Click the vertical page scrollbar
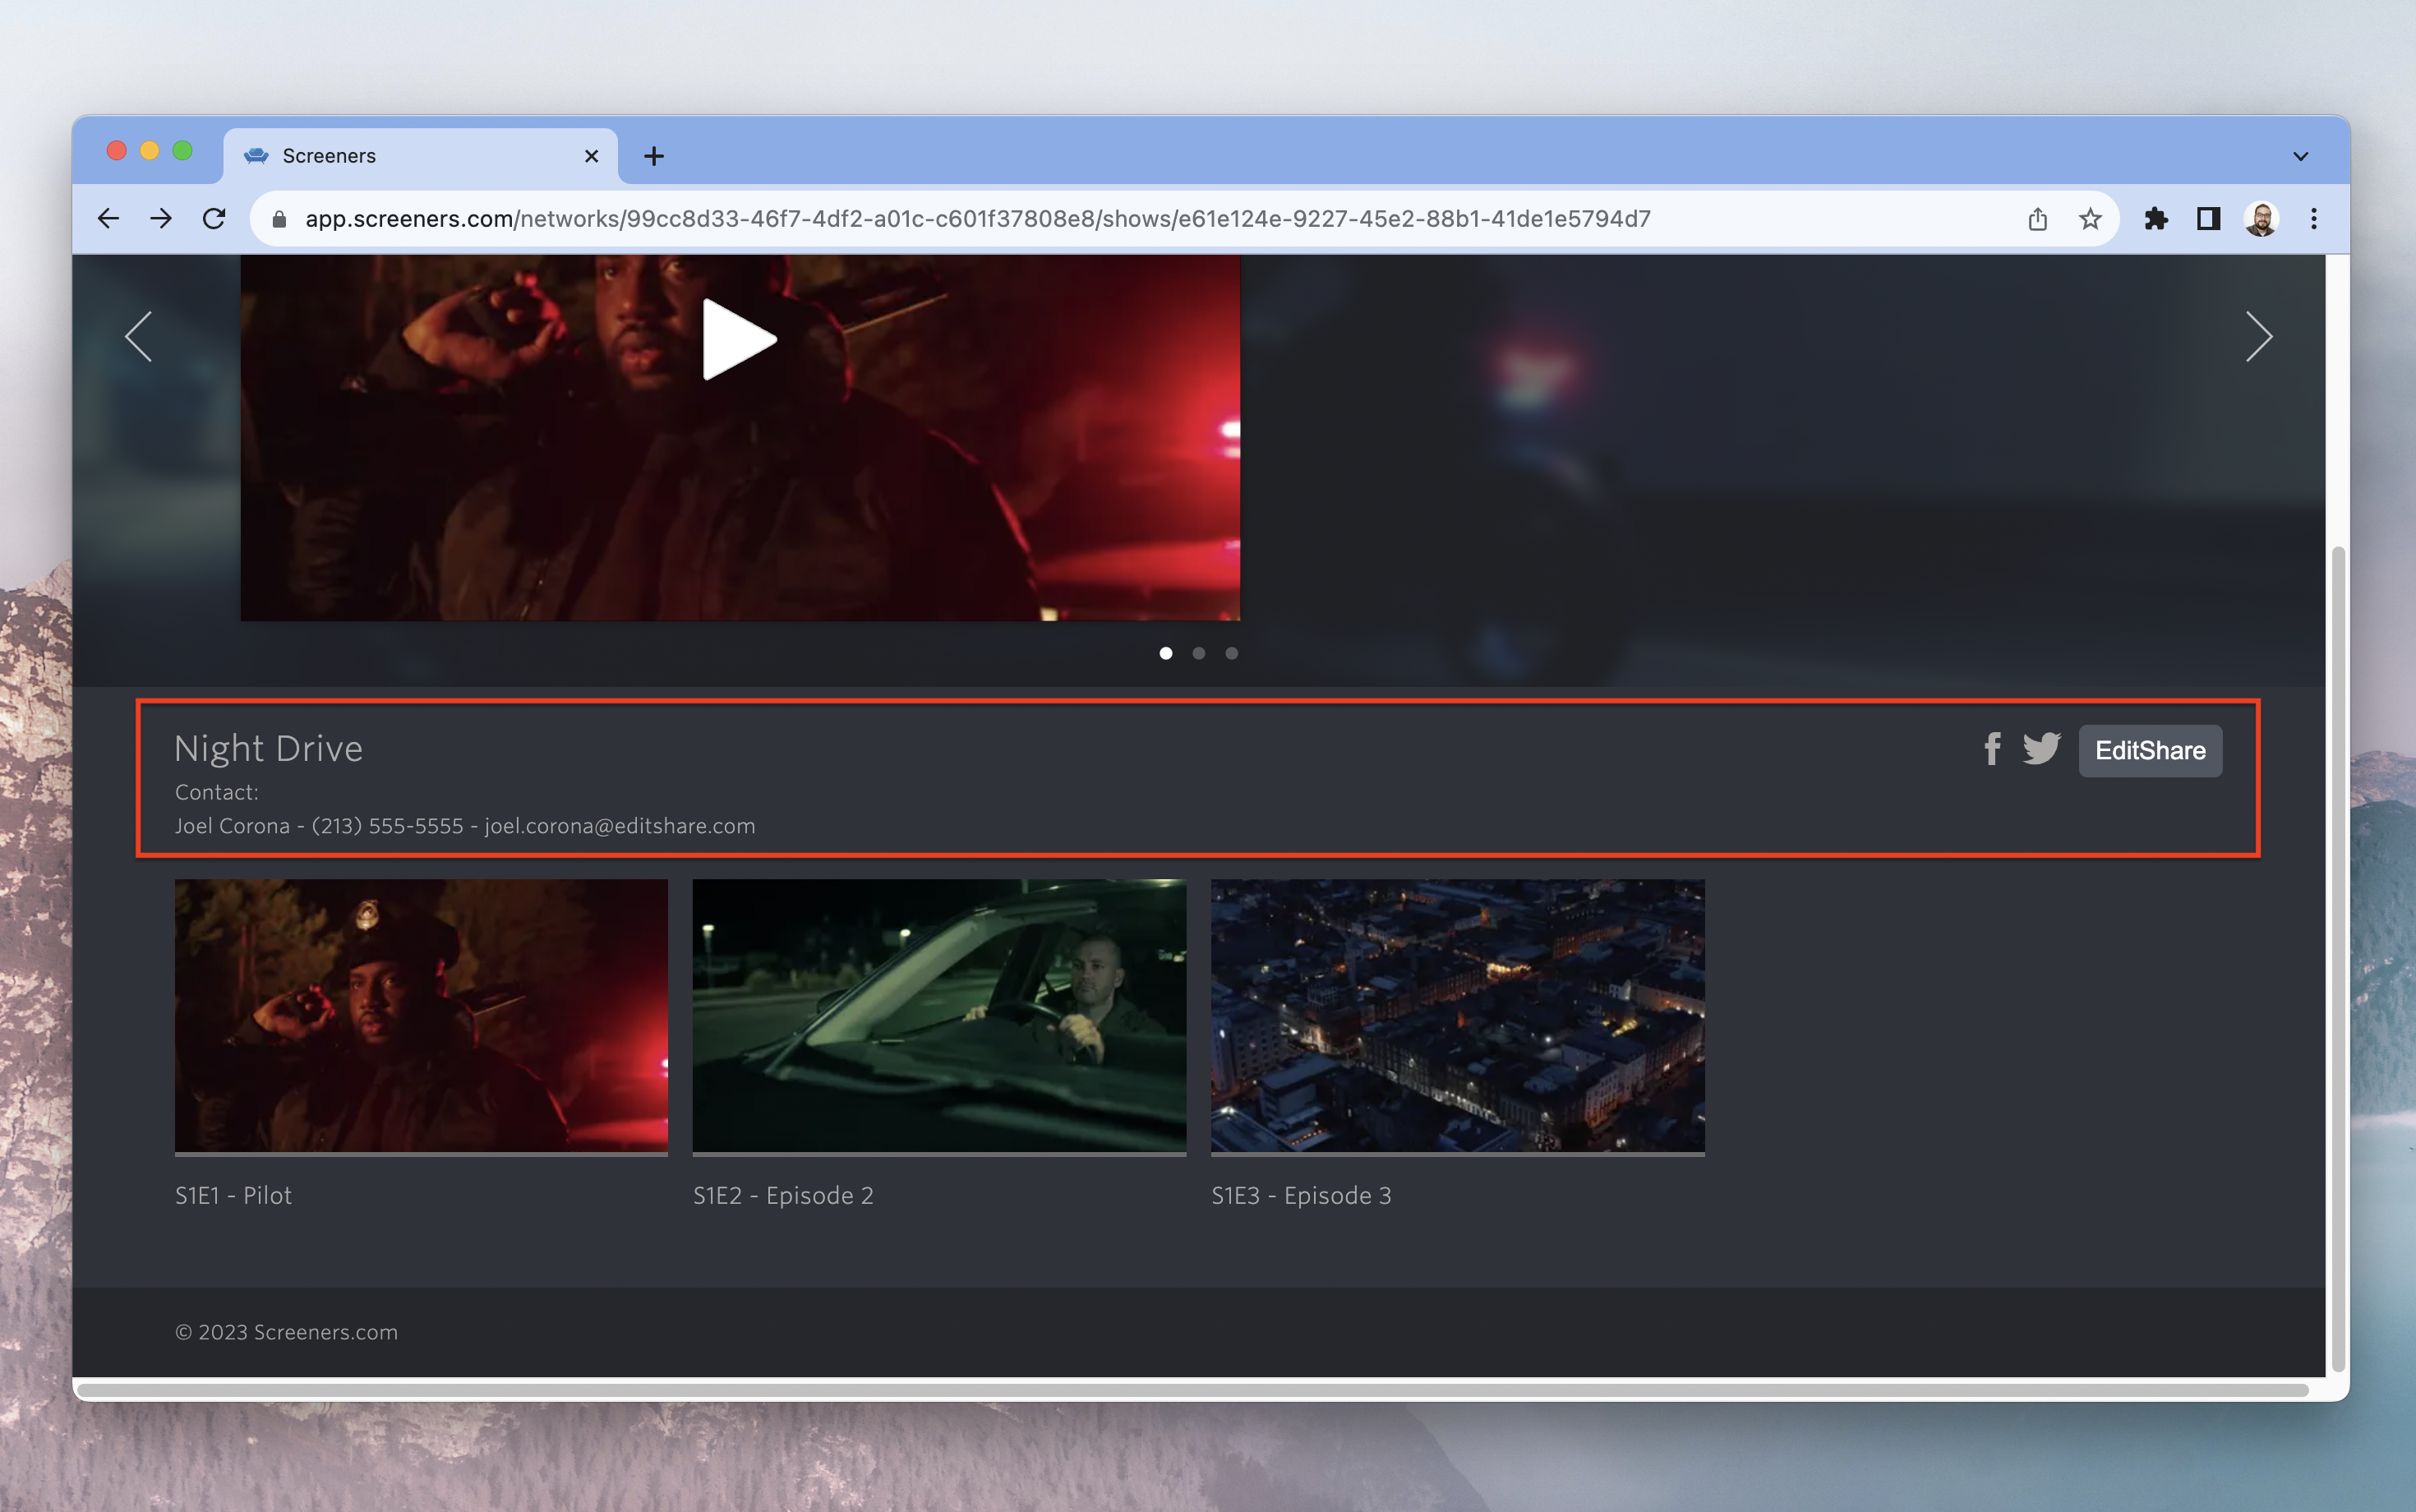Image resolution: width=2416 pixels, height=1512 pixels. pyautogui.click(x=2337, y=958)
